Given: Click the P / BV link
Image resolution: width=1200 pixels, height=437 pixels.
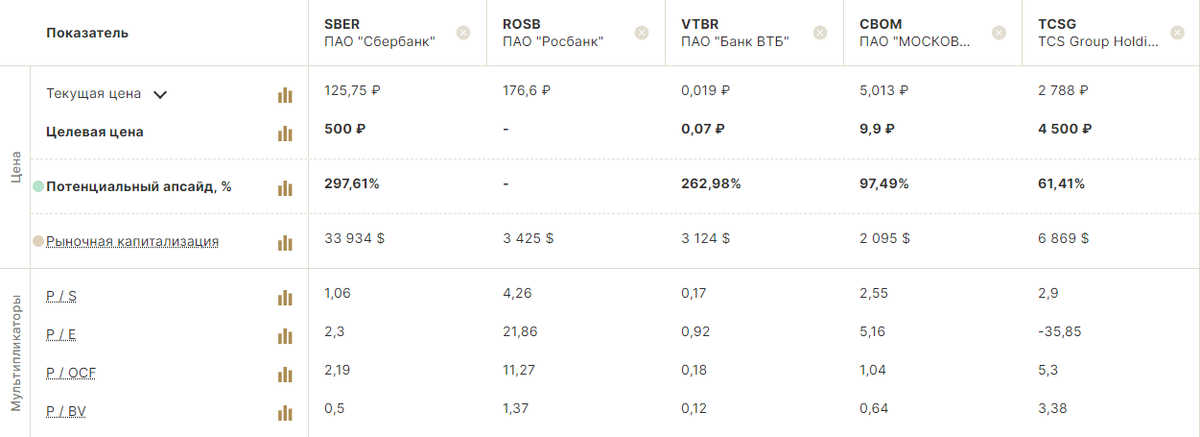Looking at the screenshot, I should point(66,411).
